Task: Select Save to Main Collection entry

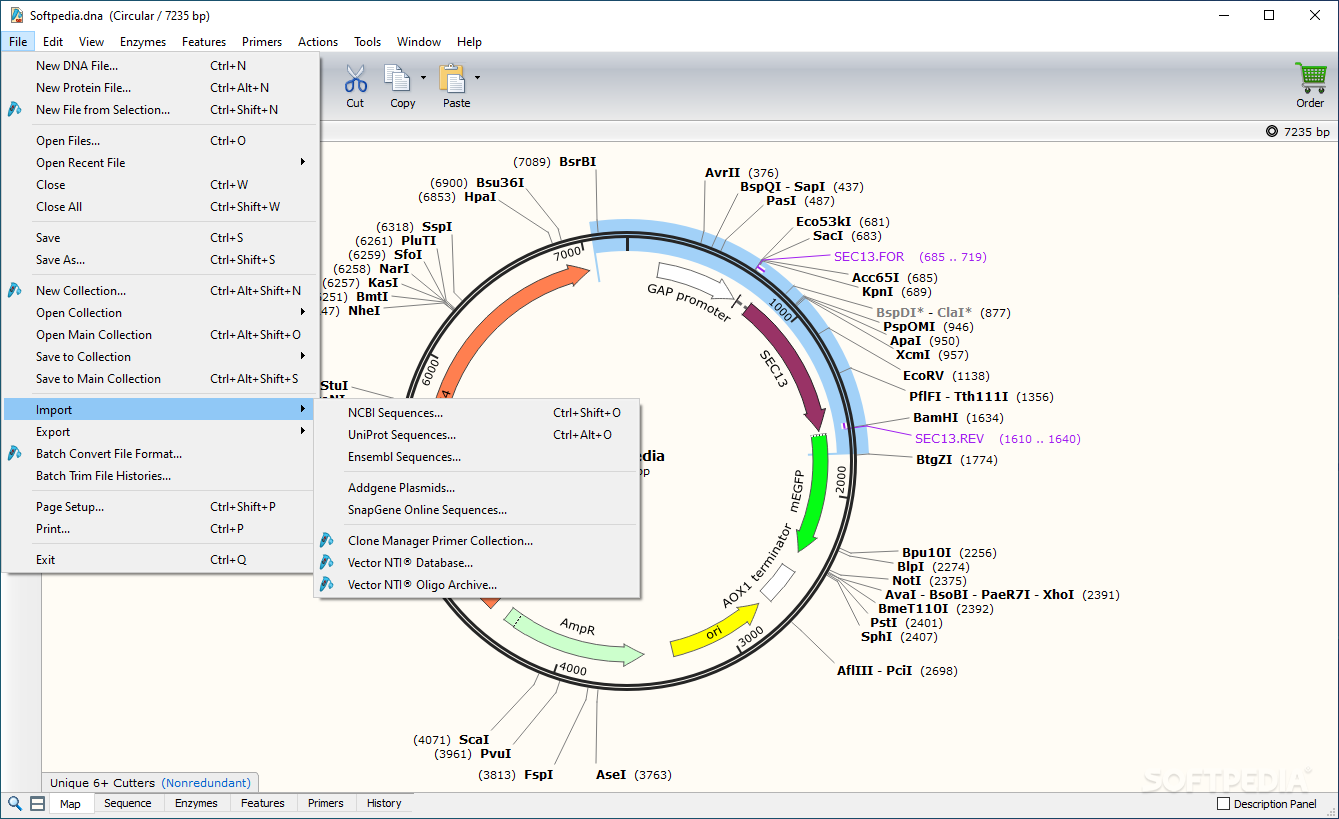Action: [x=160, y=379]
